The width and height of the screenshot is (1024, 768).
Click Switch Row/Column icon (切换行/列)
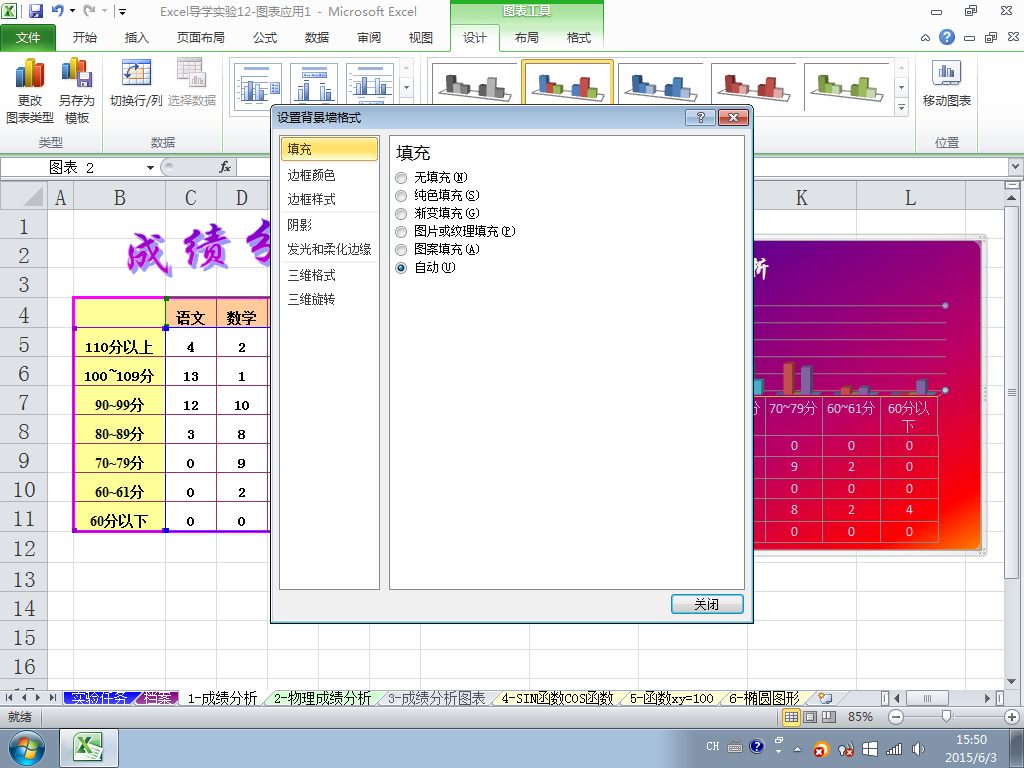click(136, 83)
